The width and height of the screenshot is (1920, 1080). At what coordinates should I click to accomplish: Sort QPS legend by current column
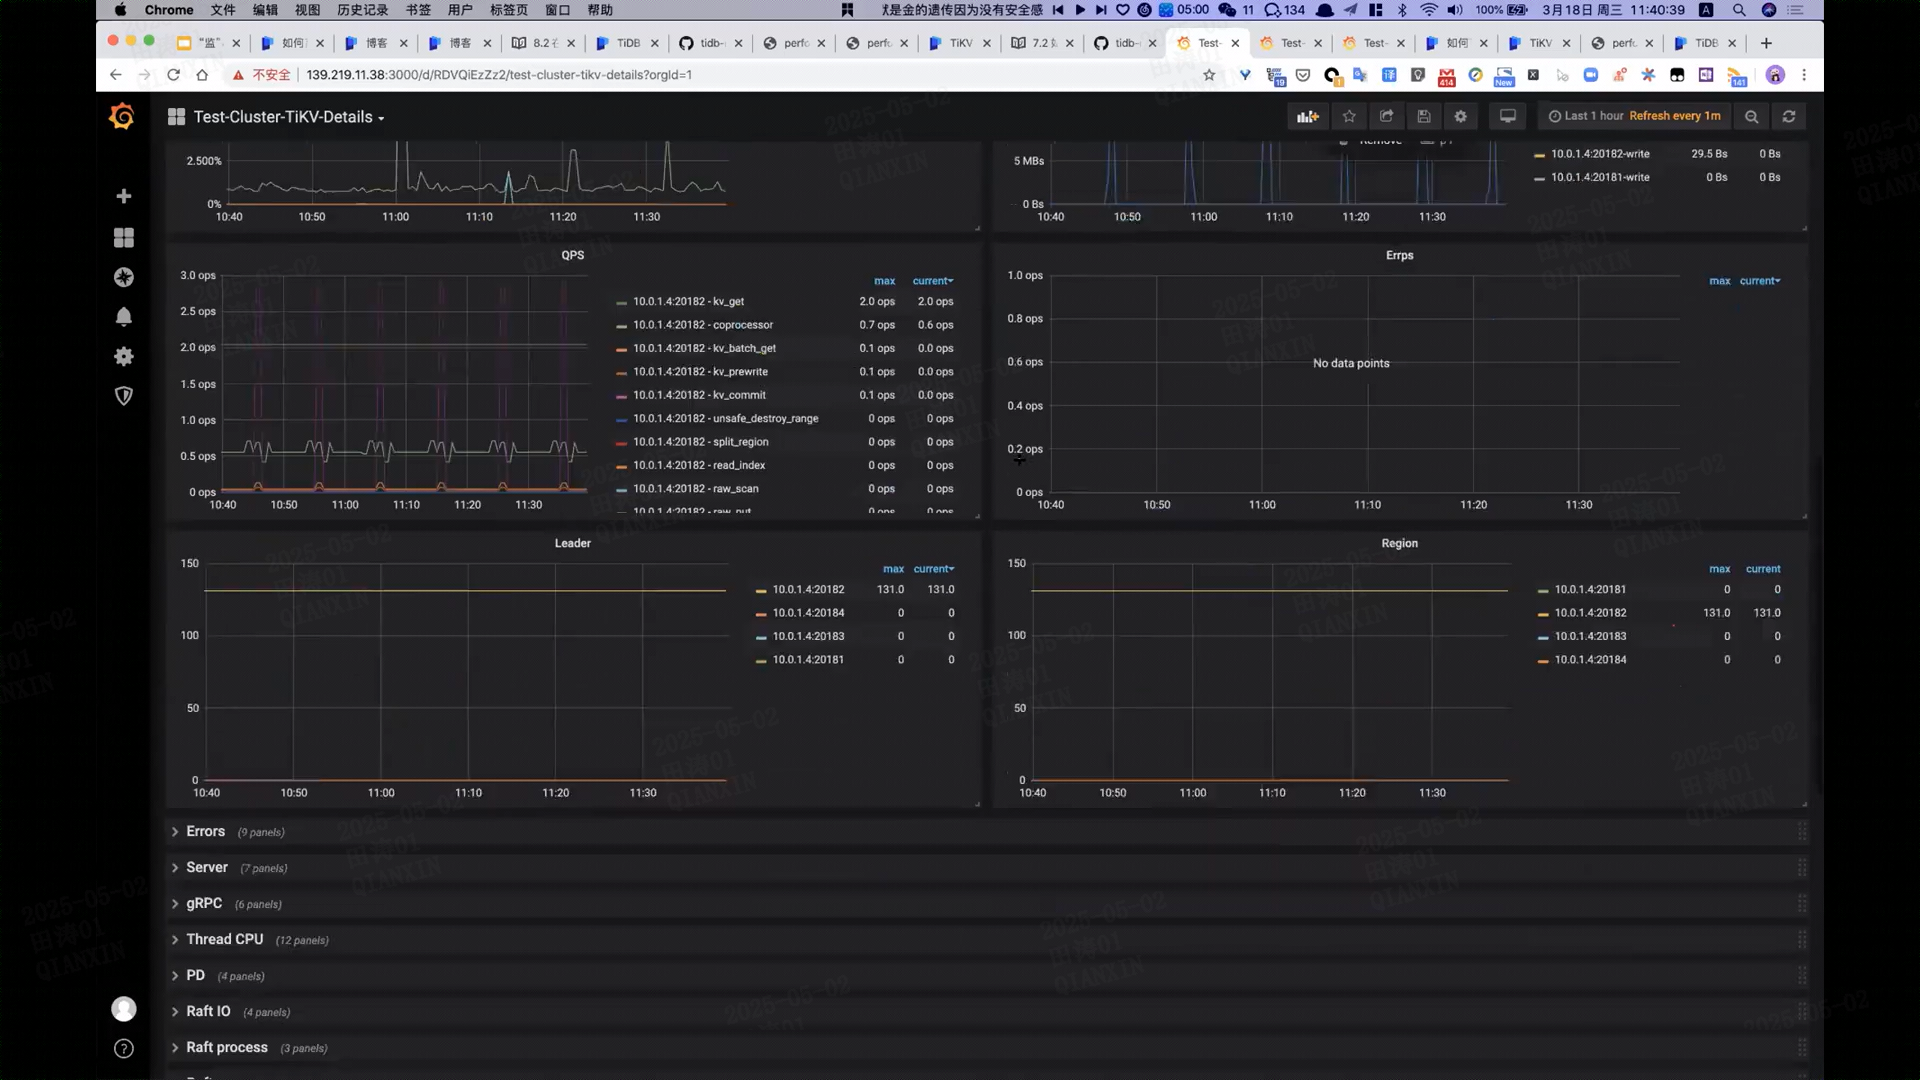point(932,281)
